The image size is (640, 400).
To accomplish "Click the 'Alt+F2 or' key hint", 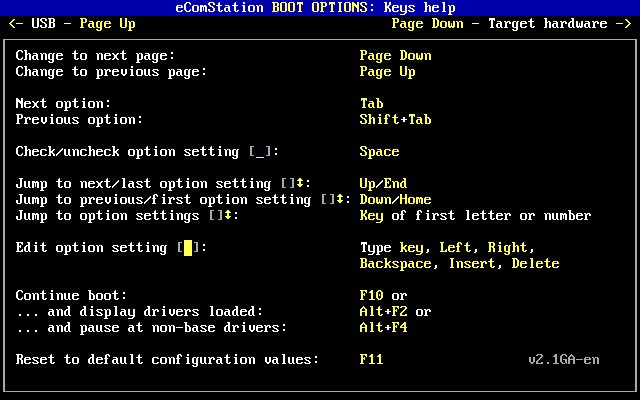I will pyautogui.click(x=395, y=311).
